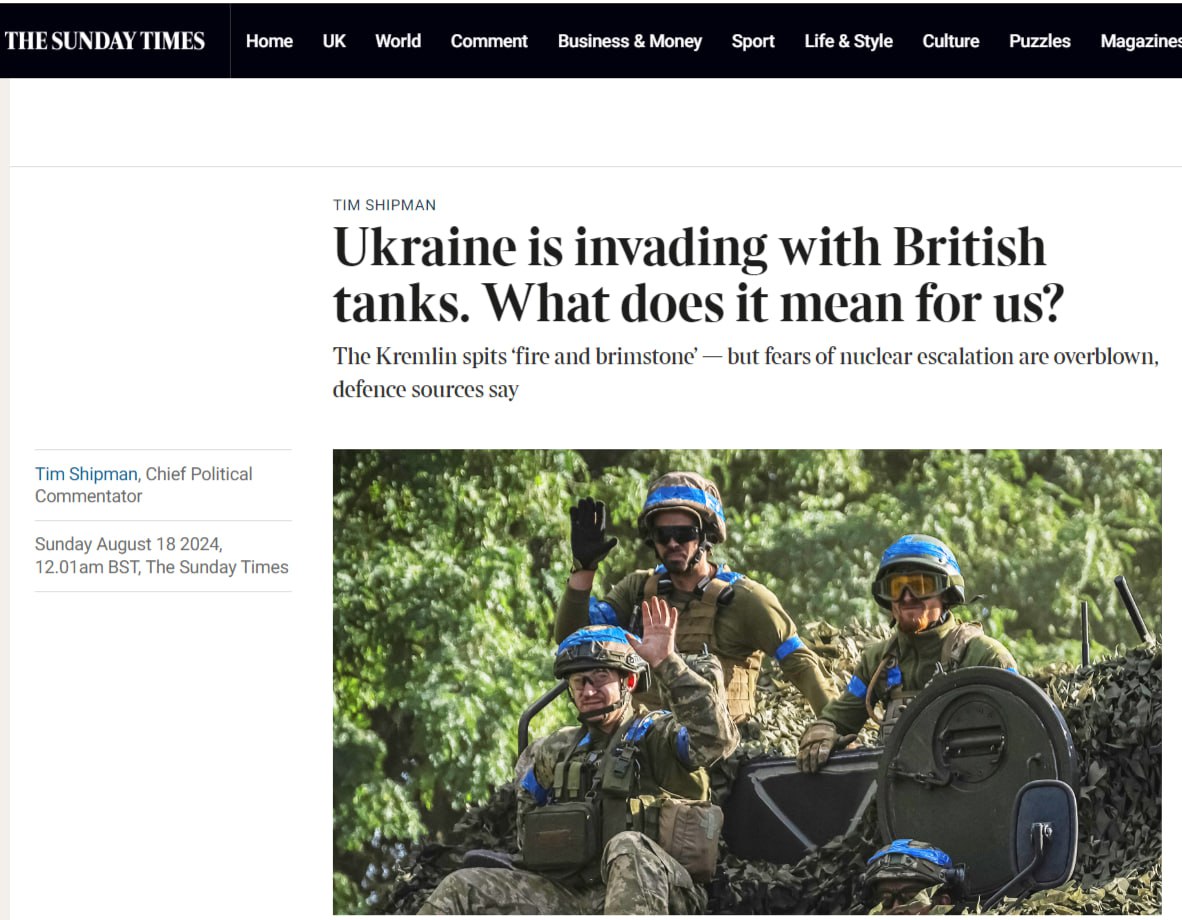Click the TIM SHIPMAN label above headline
This screenshot has height=920, width=1182.
tap(384, 205)
